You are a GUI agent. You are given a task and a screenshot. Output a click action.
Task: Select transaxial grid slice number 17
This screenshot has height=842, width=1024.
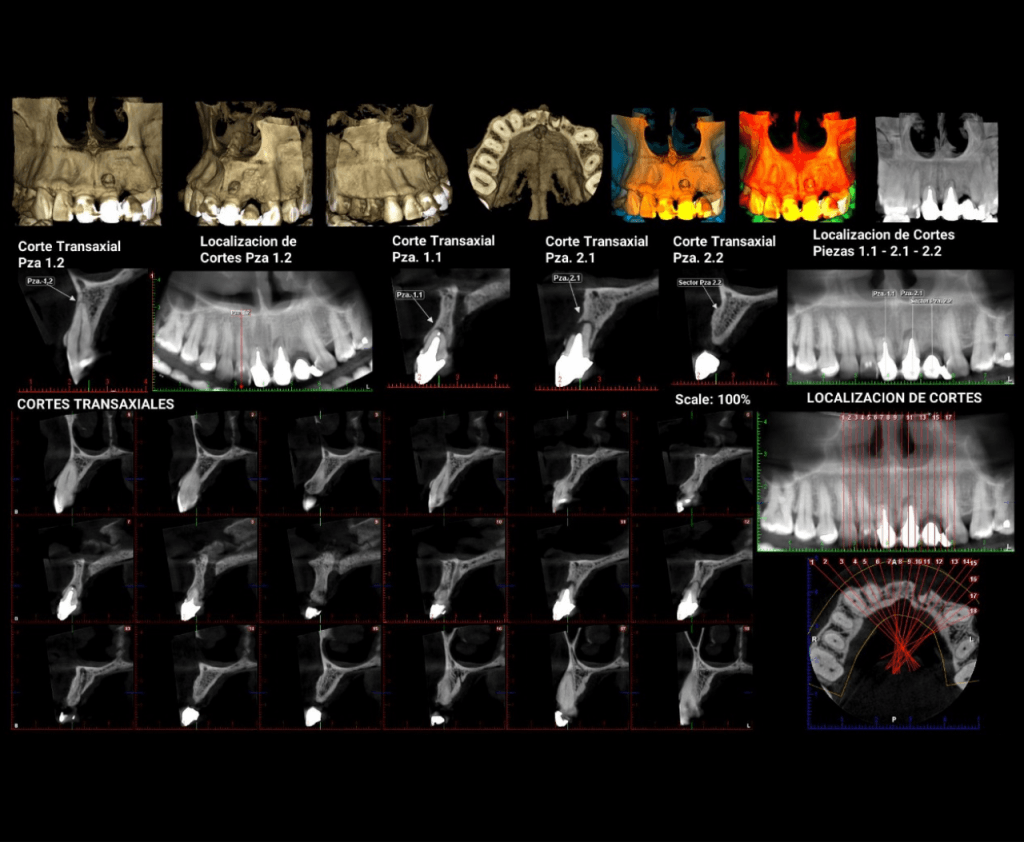click(x=569, y=677)
